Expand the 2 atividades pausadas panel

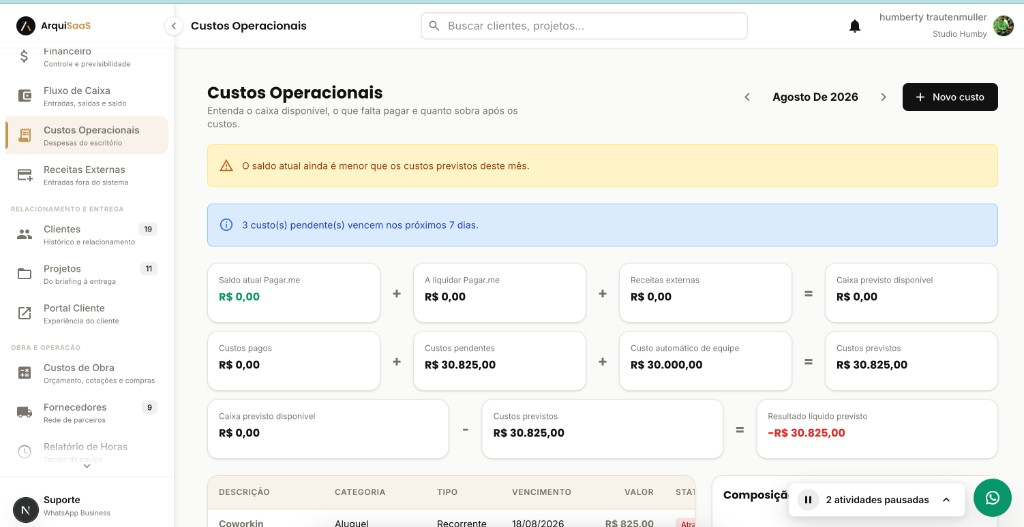(946, 500)
